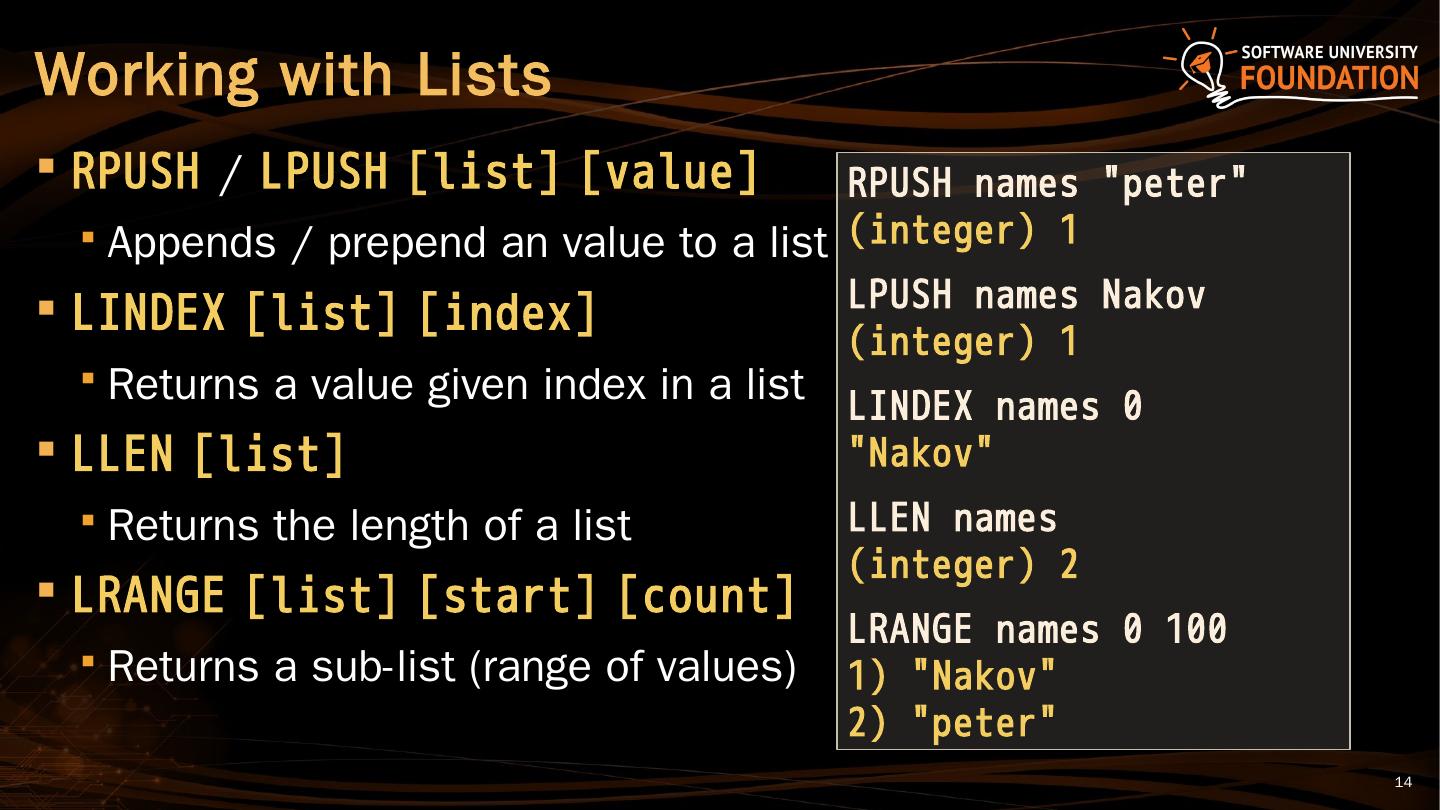Click the '2) "peter"' result line

point(951,724)
